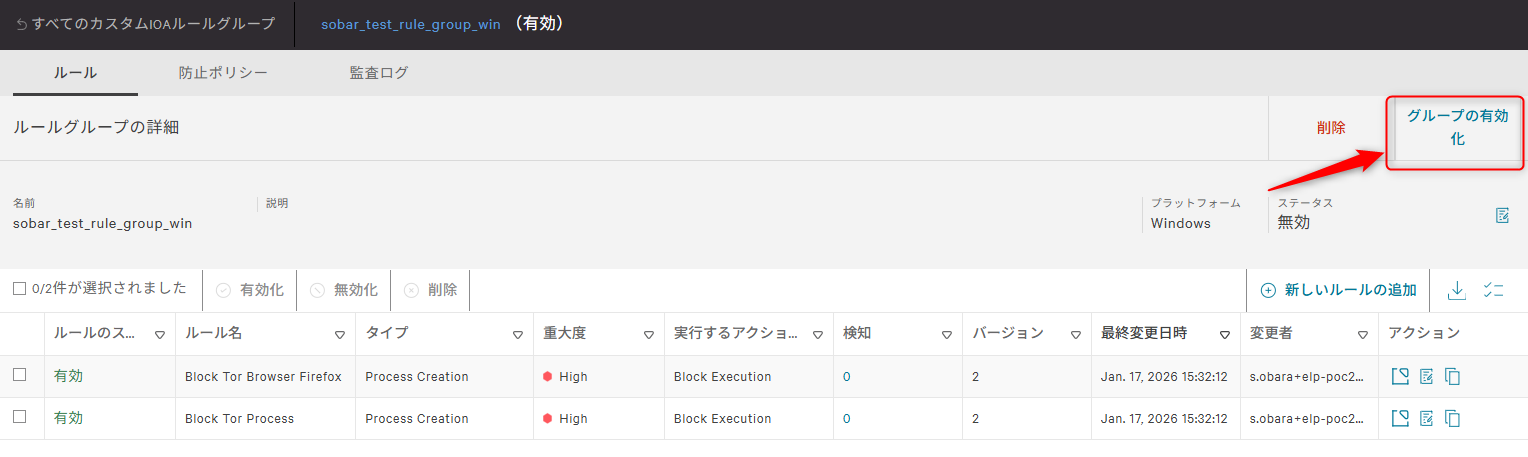
Task: Check the Block Tor Browser Firefox row checkbox
Action: pyautogui.click(x=19, y=375)
